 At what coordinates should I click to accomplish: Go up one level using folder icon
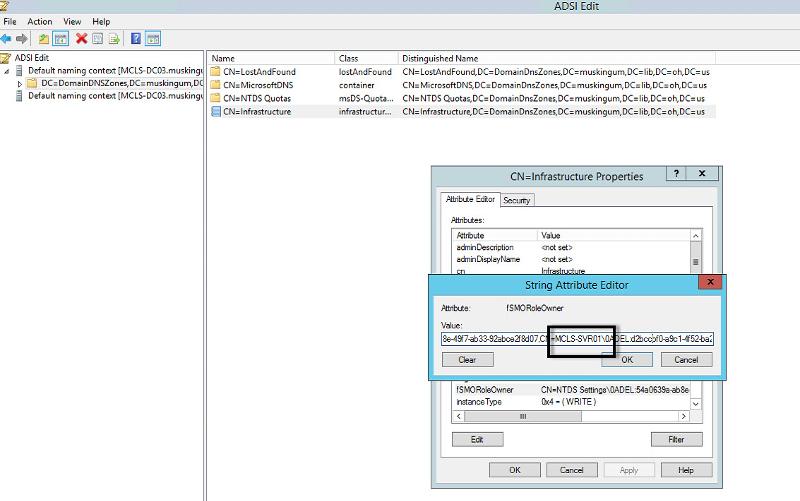pos(44,39)
